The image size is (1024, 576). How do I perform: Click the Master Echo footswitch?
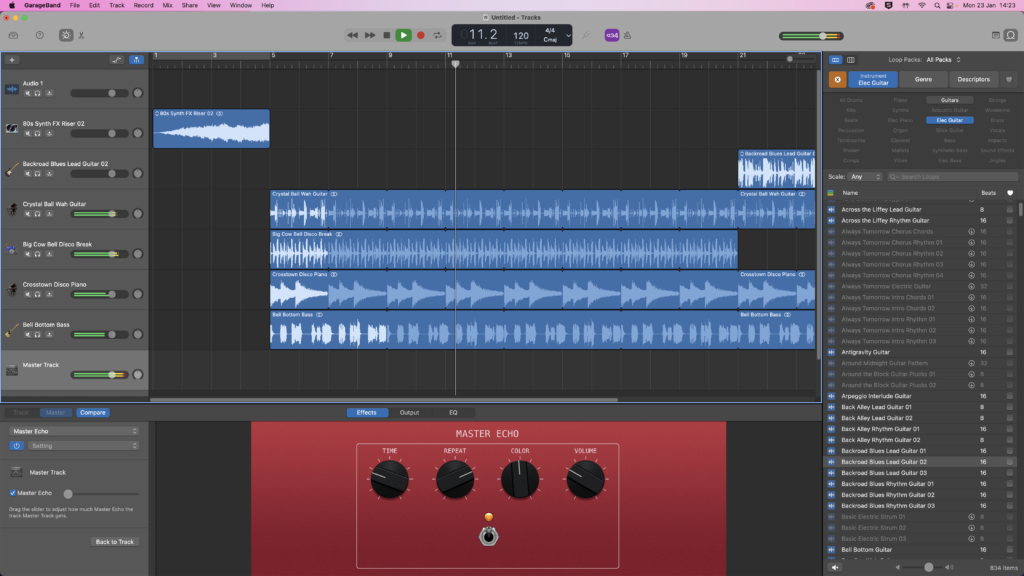[488, 536]
